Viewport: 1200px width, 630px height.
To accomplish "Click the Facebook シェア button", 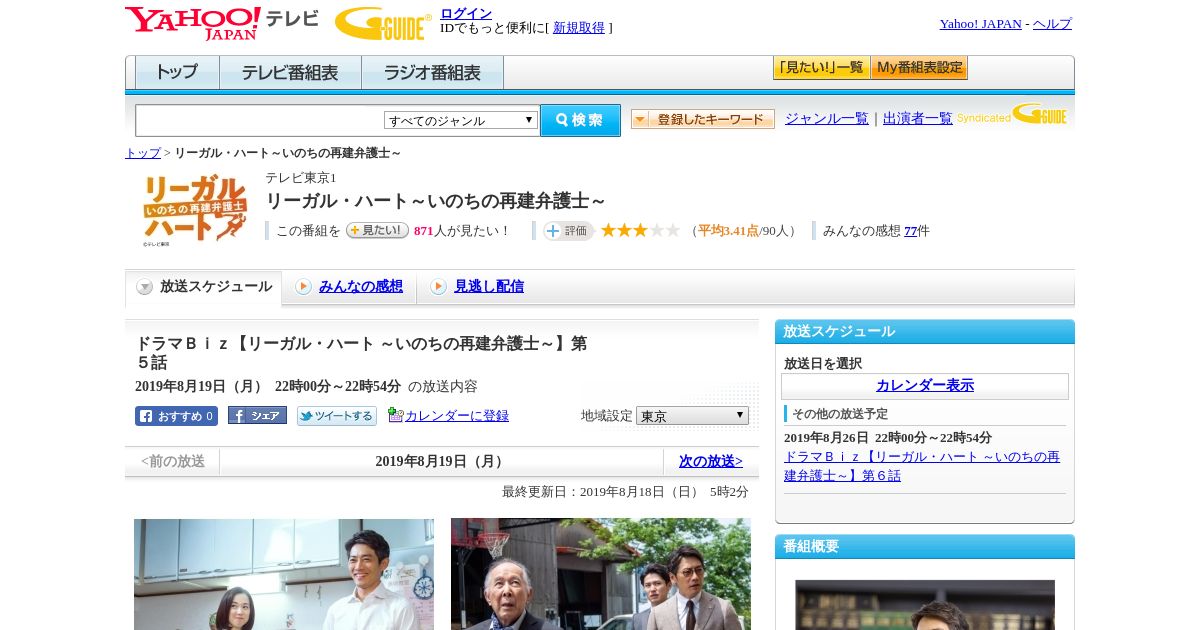I will click(257, 415).
